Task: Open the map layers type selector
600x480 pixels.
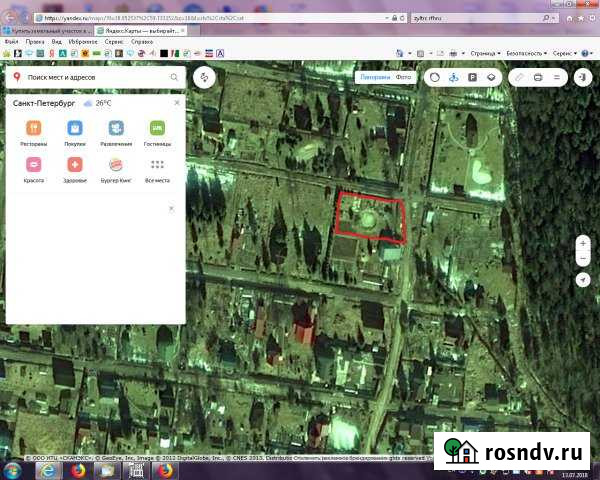Action: (x=491, y=77)
